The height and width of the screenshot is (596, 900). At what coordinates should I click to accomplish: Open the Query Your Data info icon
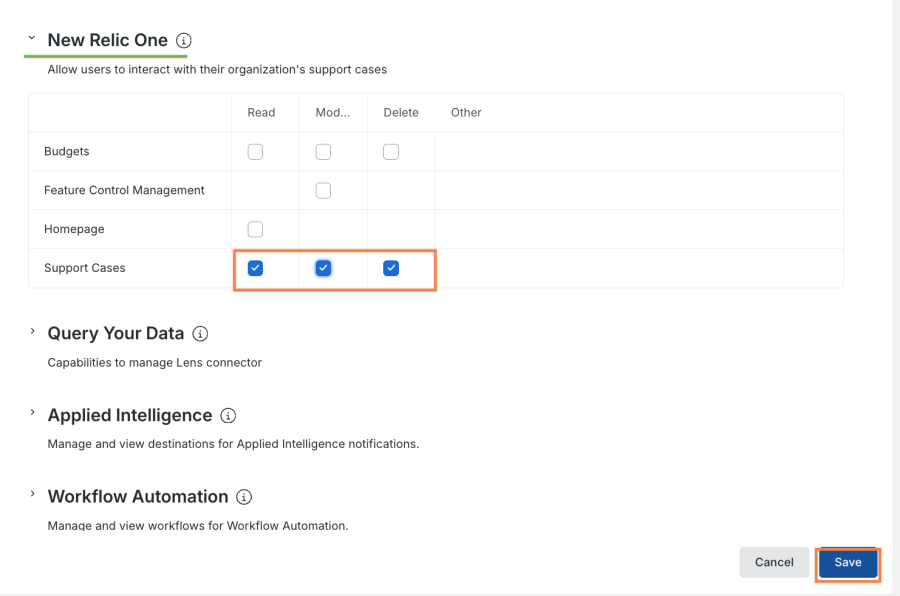200,334
